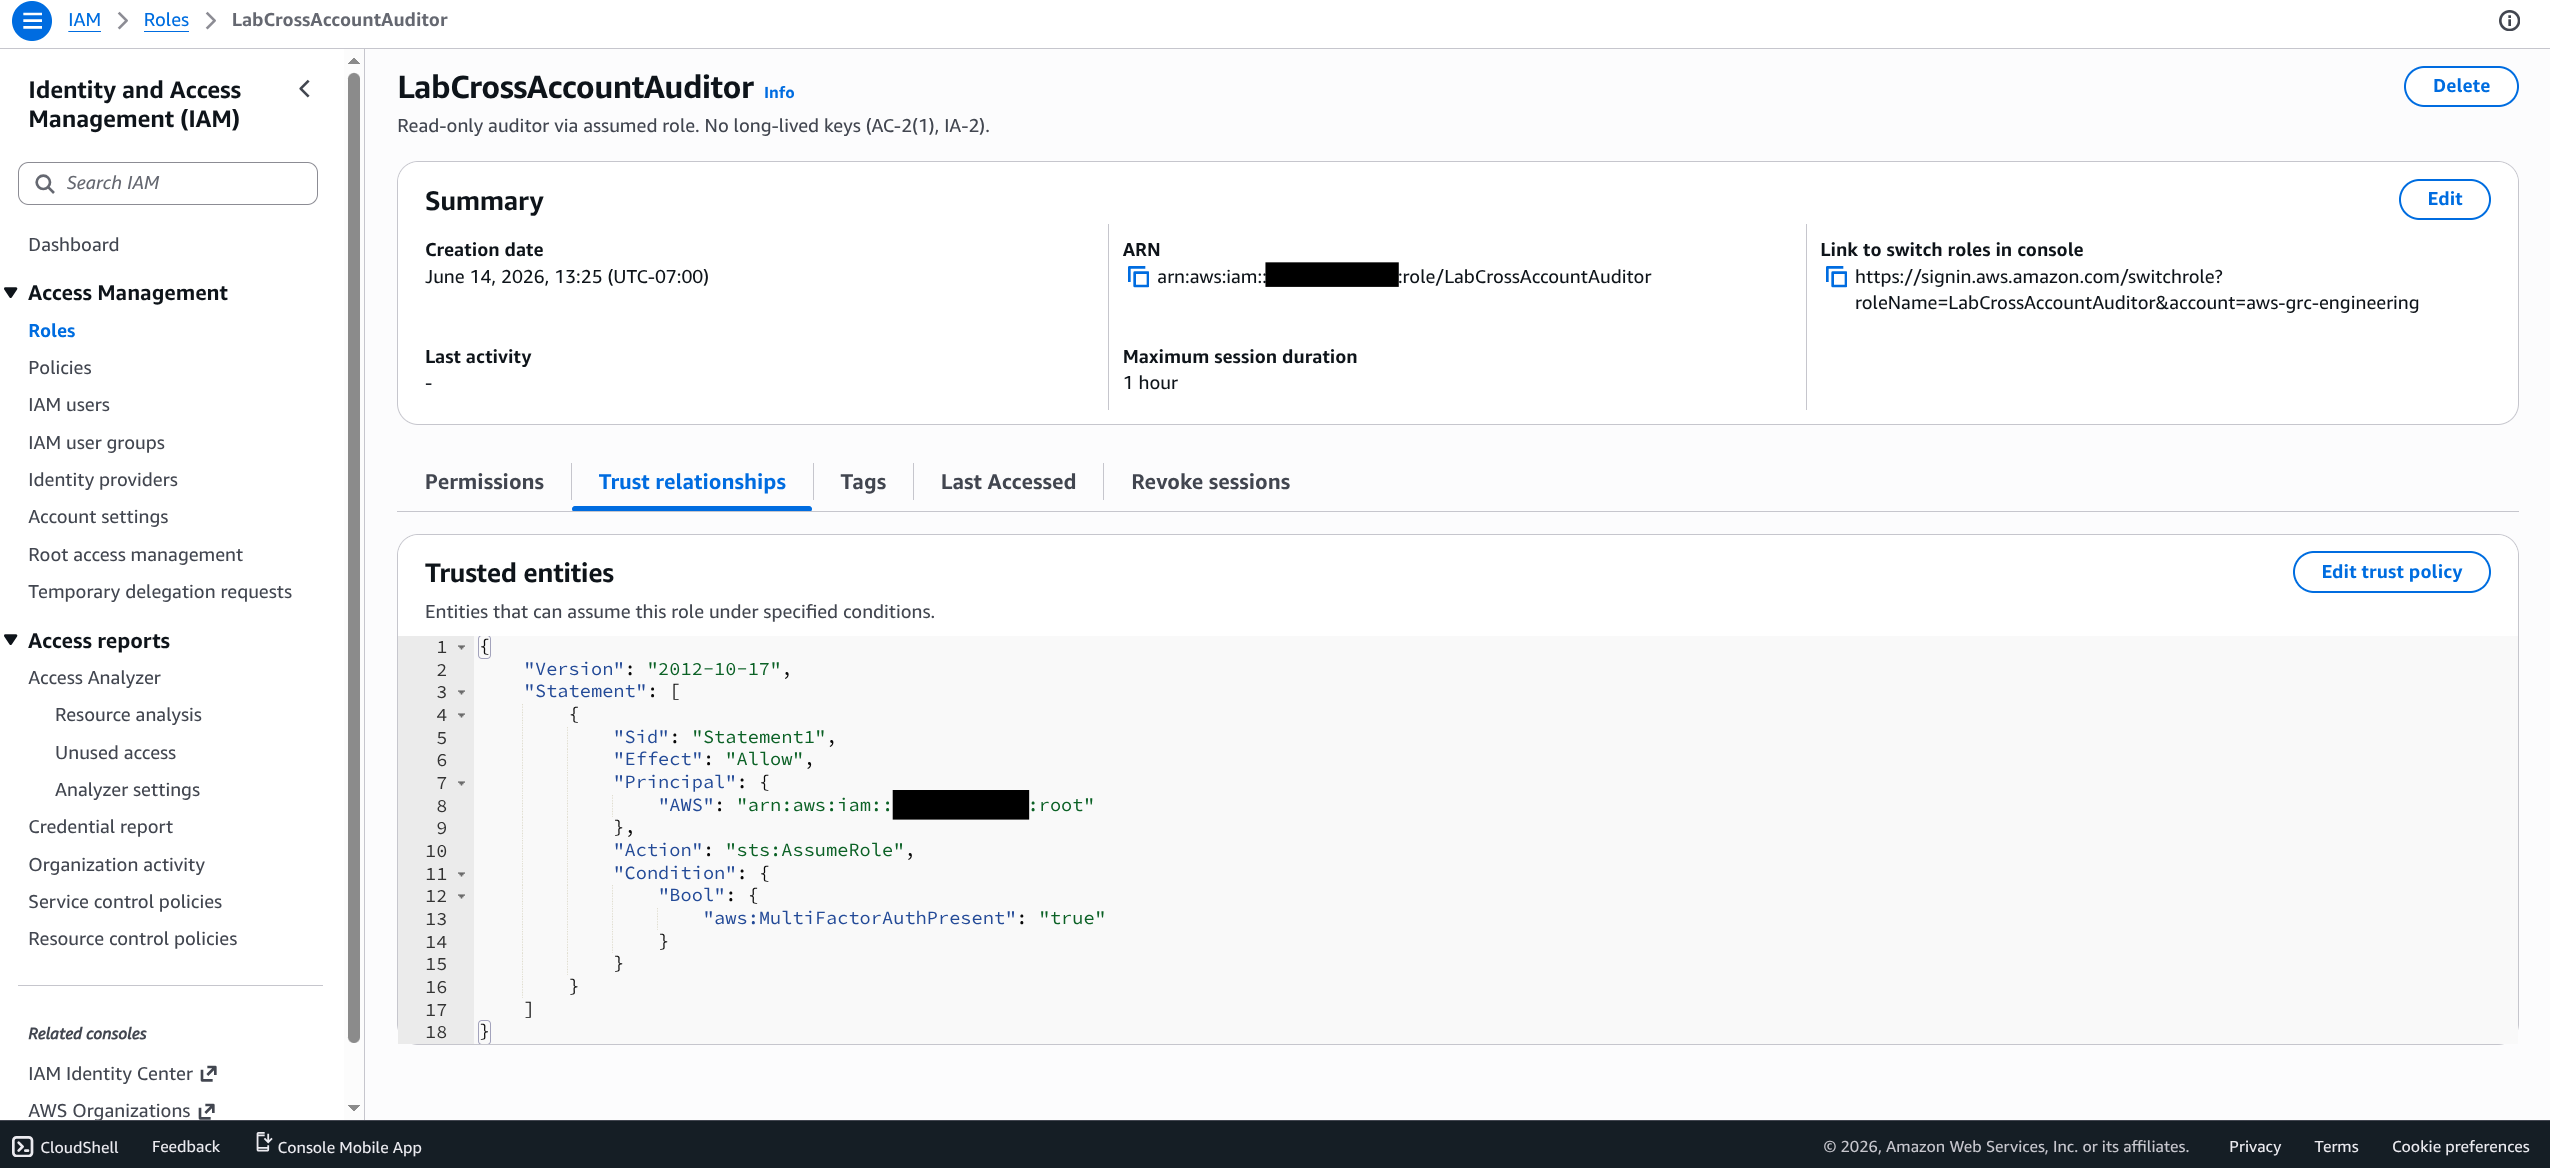2550x1168 pixels.
Task: Open Unused access page
Action: 115,752
